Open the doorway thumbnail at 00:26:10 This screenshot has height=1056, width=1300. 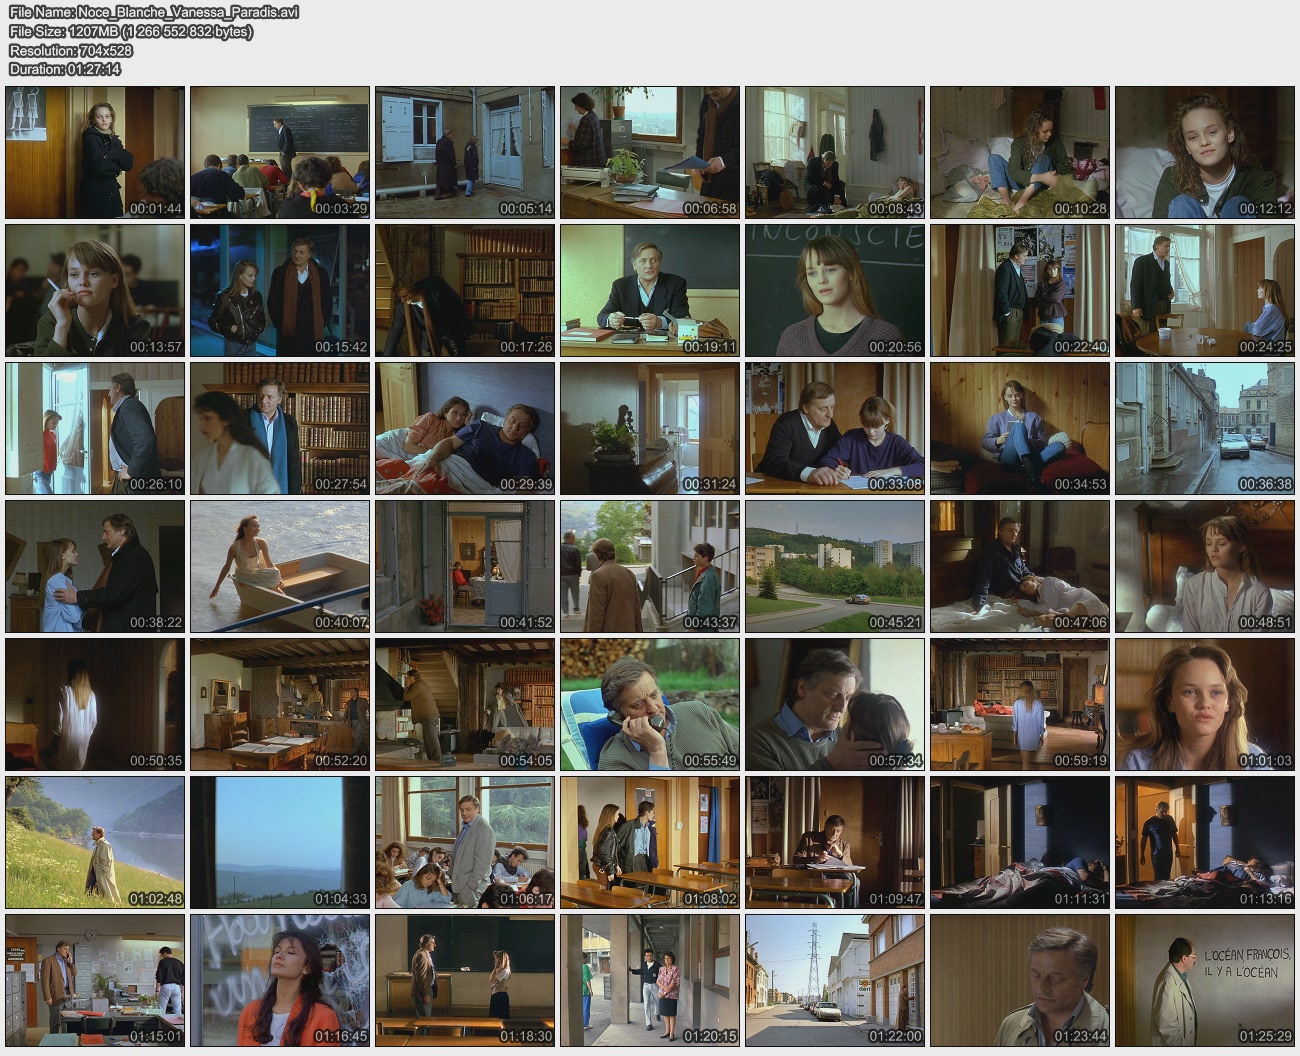(x=95, y=428)
